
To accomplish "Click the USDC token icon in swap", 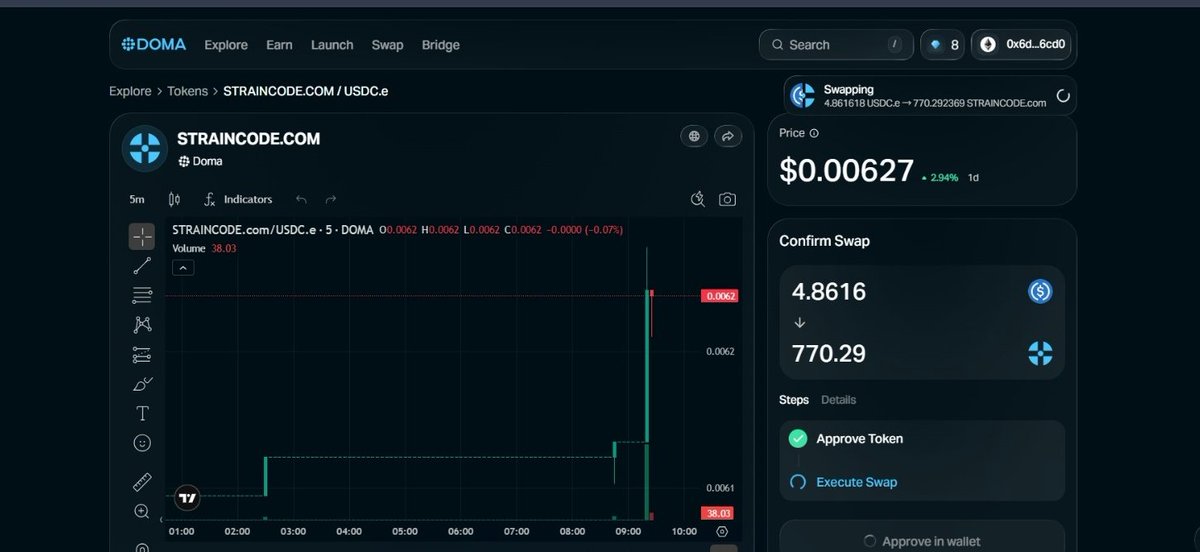I will [1041, 292].
